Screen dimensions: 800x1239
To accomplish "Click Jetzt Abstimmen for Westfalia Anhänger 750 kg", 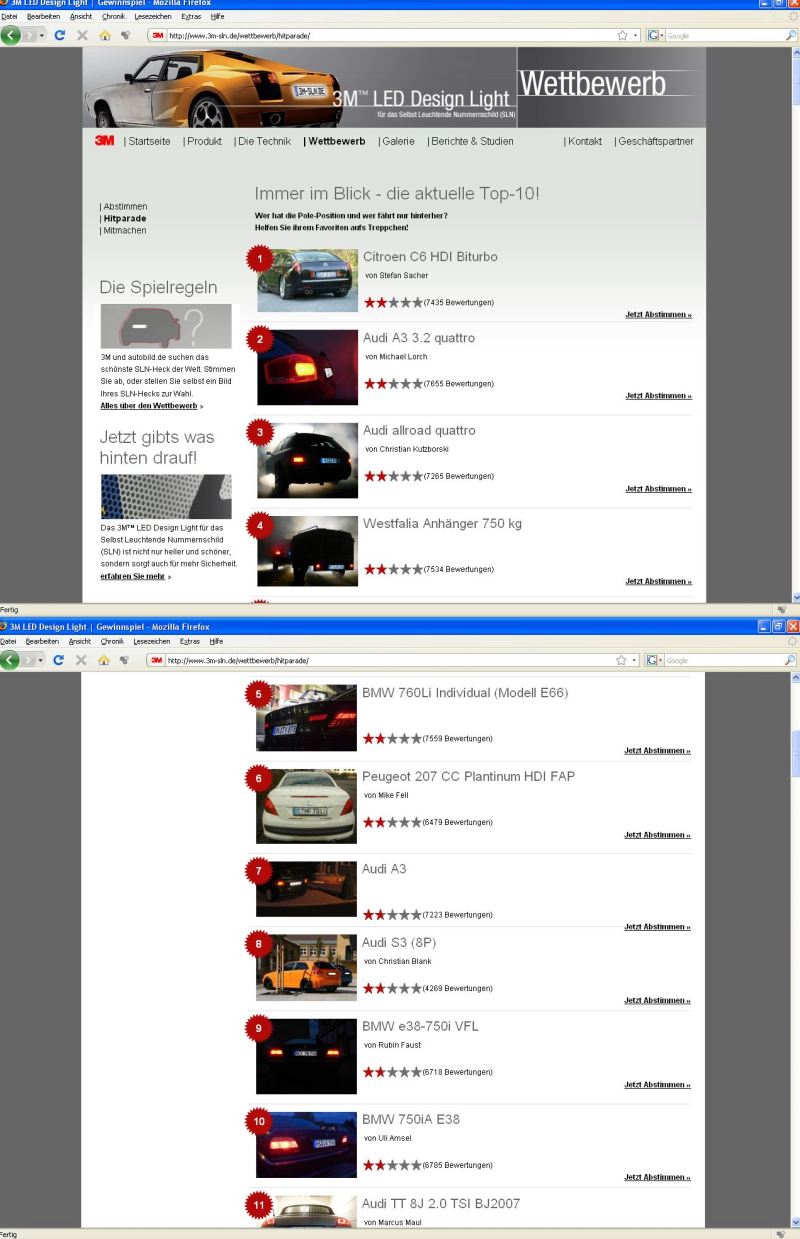I will pyautogui.click(x=658, y=580).
